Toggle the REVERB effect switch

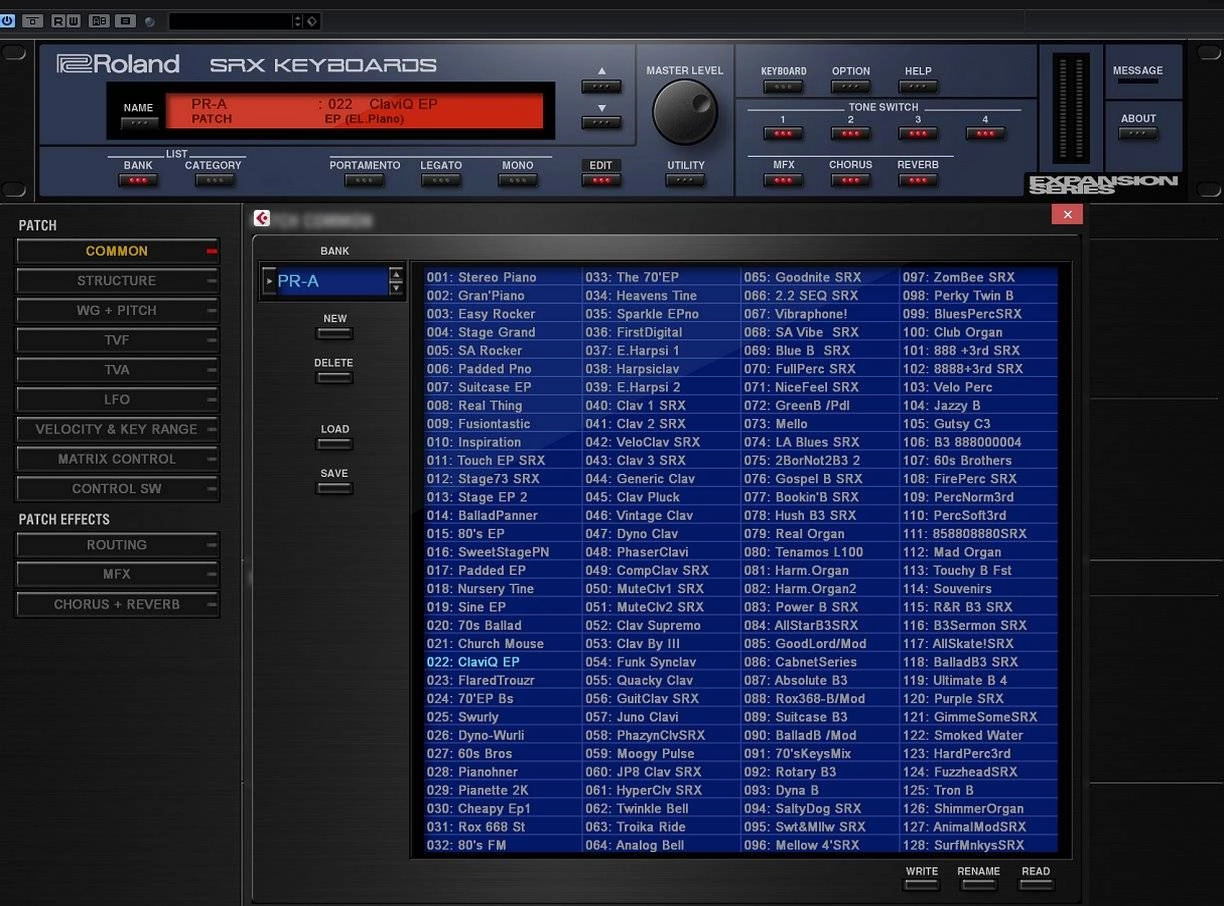pos(918,181)
